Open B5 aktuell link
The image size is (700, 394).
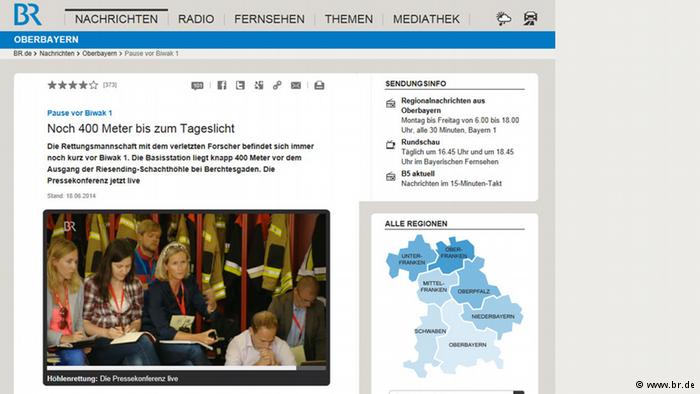click(x=417, y=174)
